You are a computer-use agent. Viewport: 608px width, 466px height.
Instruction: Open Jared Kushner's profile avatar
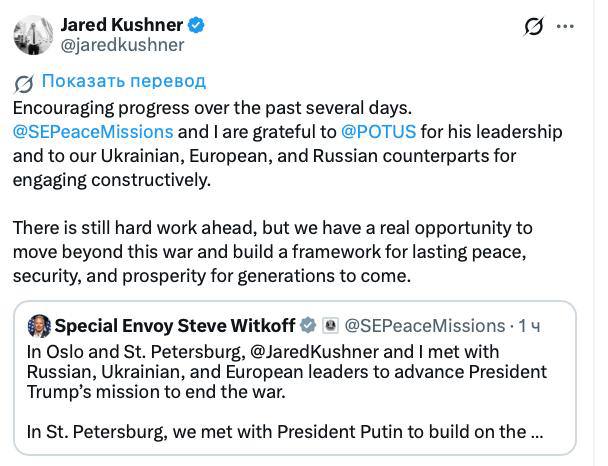pyautogui.click(x=33, y=35)
